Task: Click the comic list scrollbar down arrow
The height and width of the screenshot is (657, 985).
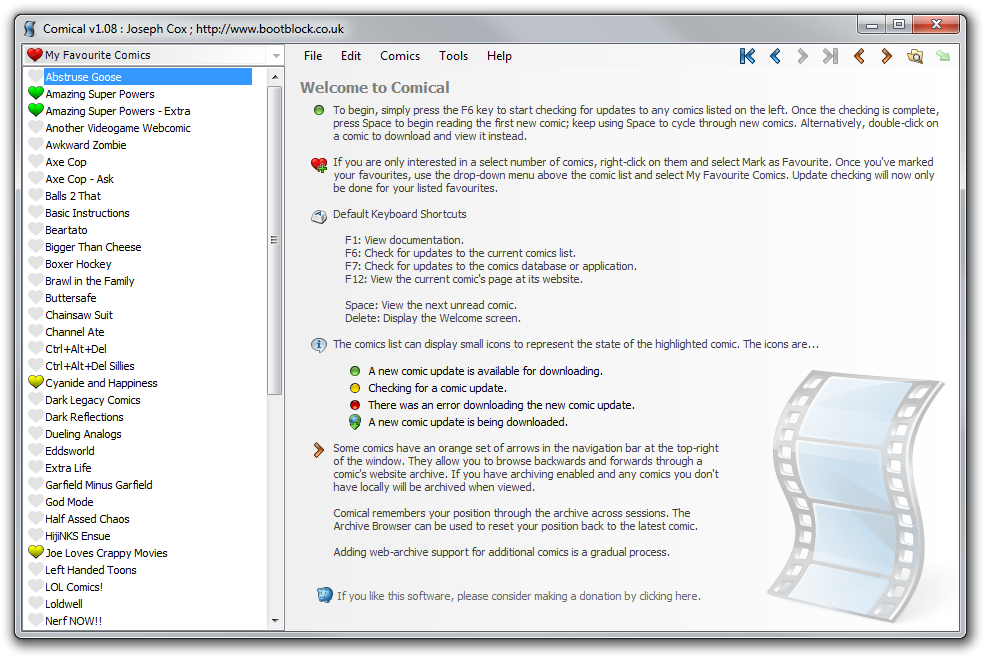Action: pyautogui.click(x=276, y=621)
